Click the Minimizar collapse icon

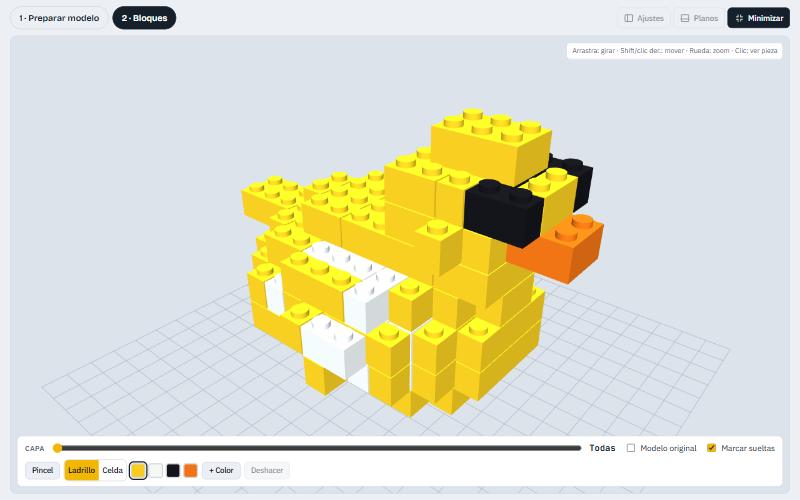(739, 18)
